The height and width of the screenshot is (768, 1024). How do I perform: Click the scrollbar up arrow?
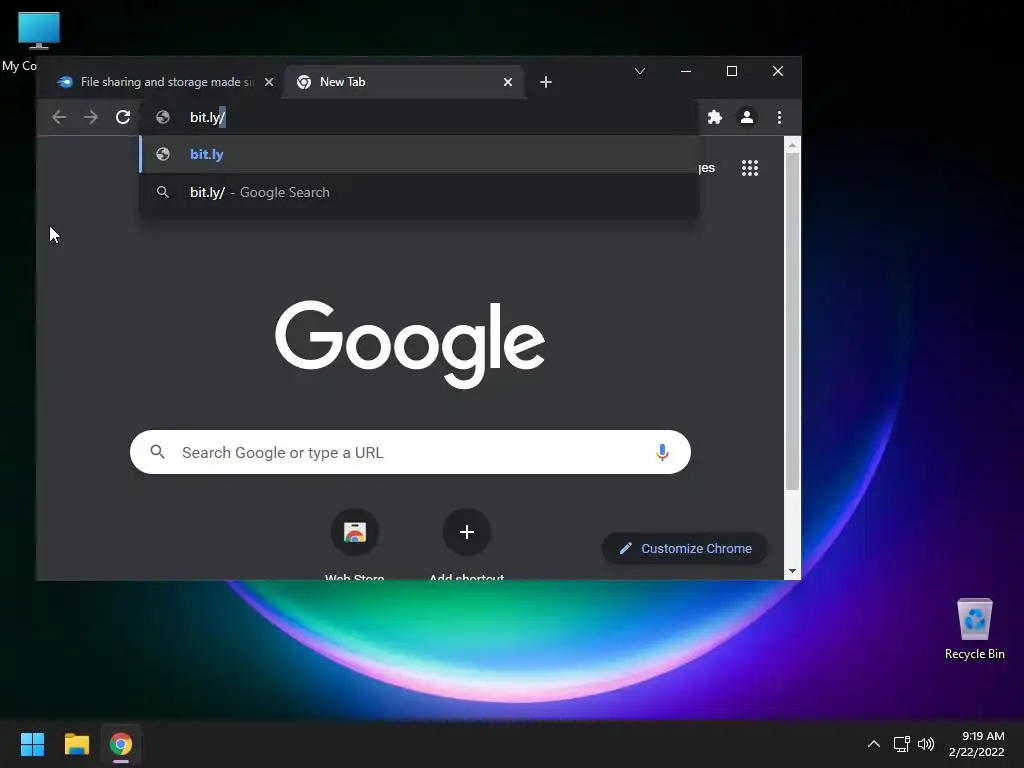coord(792,145)
